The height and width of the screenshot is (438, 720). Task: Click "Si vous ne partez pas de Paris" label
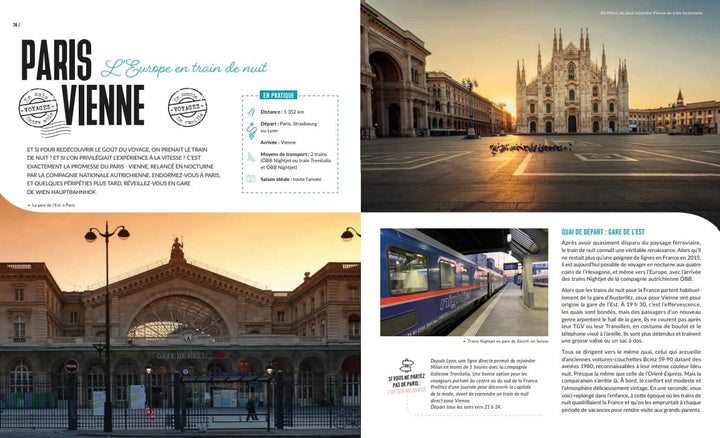tap(407, 385)
